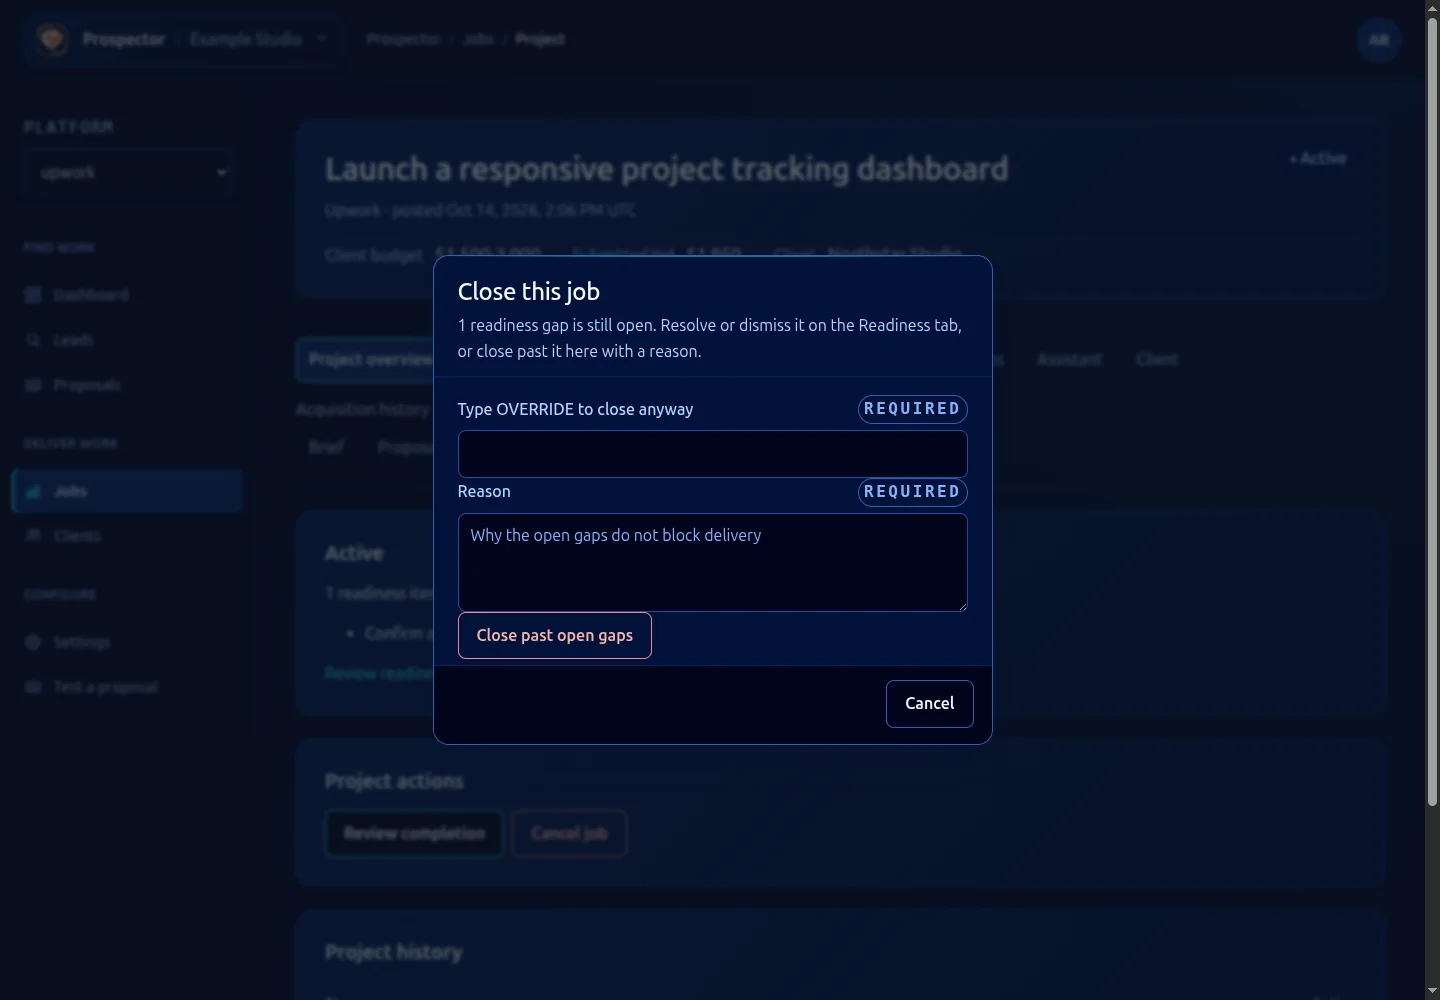1440x1000 pixels.
Task: Focus the Reason textarea
Action: [x=712, y=562]
